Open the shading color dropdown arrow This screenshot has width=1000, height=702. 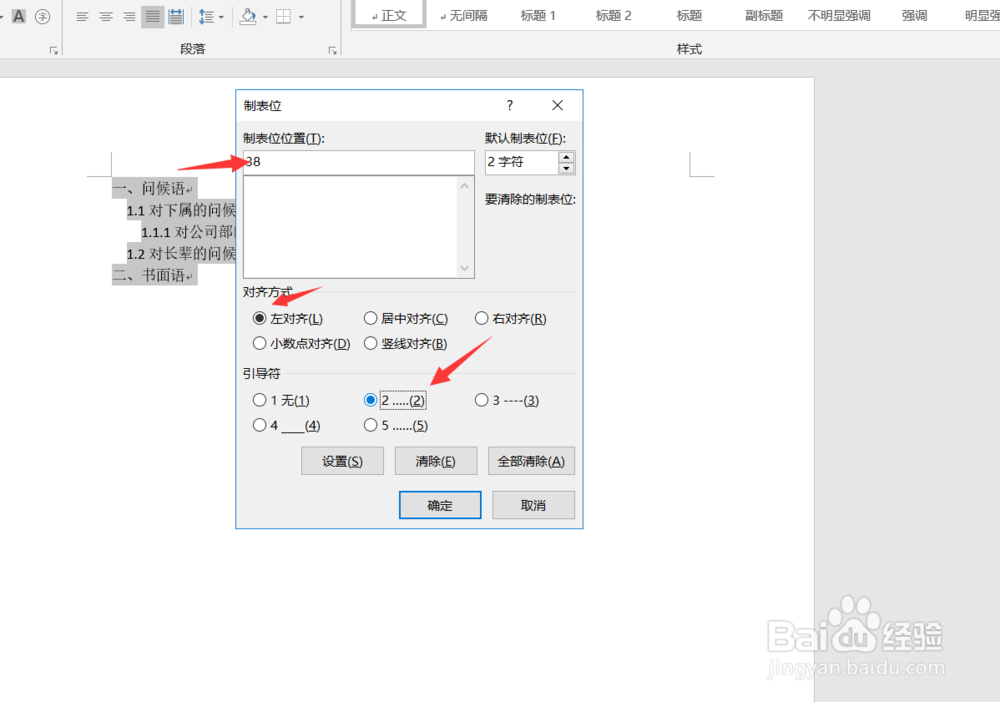click(x=265, y=17)
